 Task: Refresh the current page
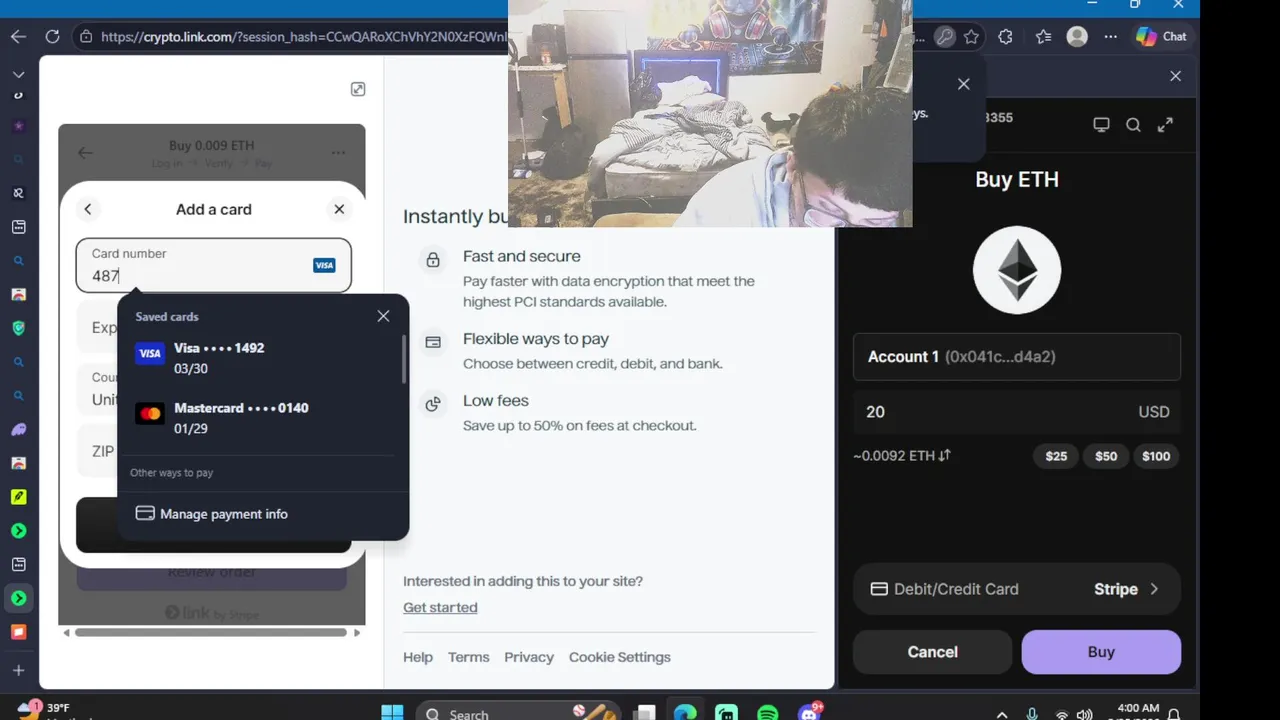52,37
